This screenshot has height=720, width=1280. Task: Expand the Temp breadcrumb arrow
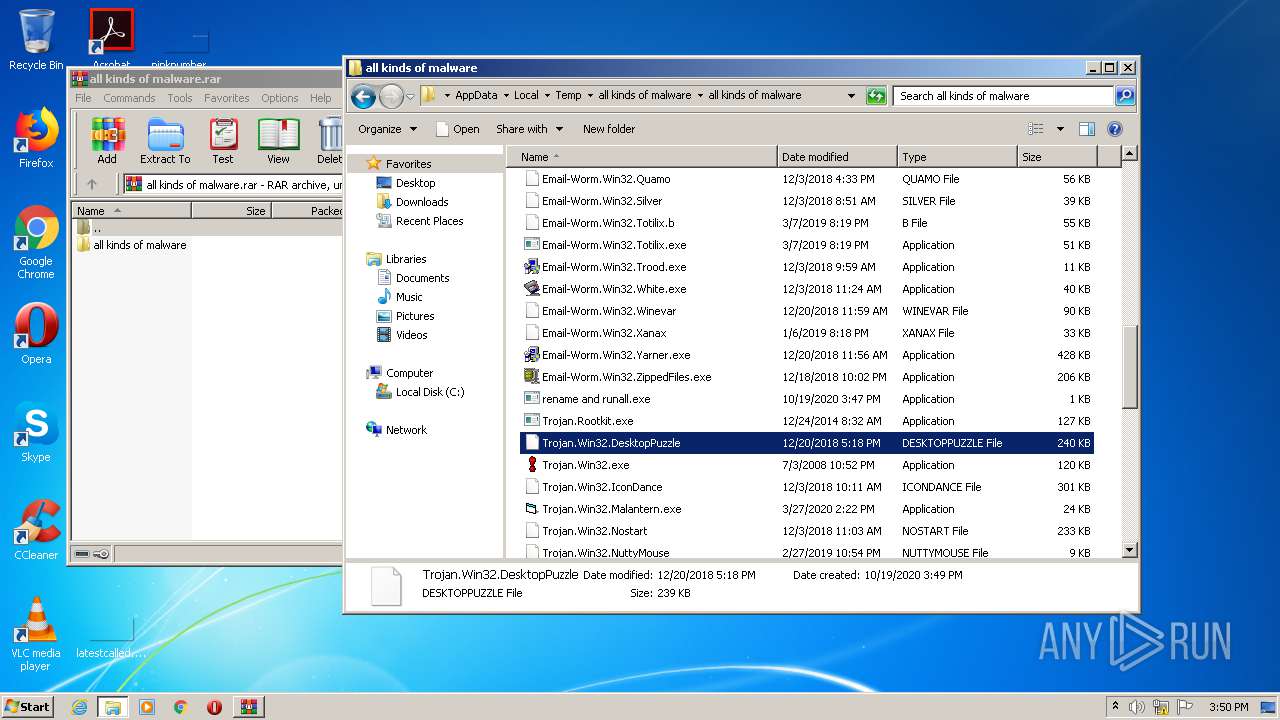click(589, 96)
